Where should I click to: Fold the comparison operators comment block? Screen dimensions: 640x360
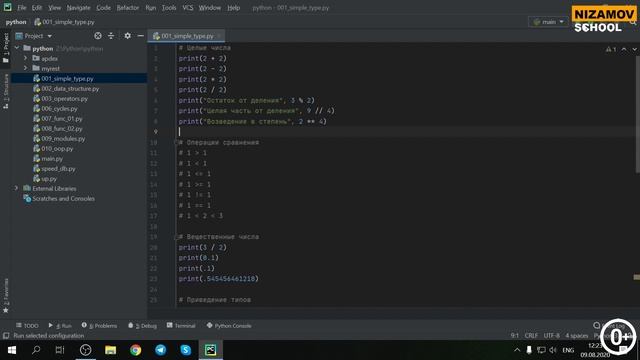pos(177,142)
